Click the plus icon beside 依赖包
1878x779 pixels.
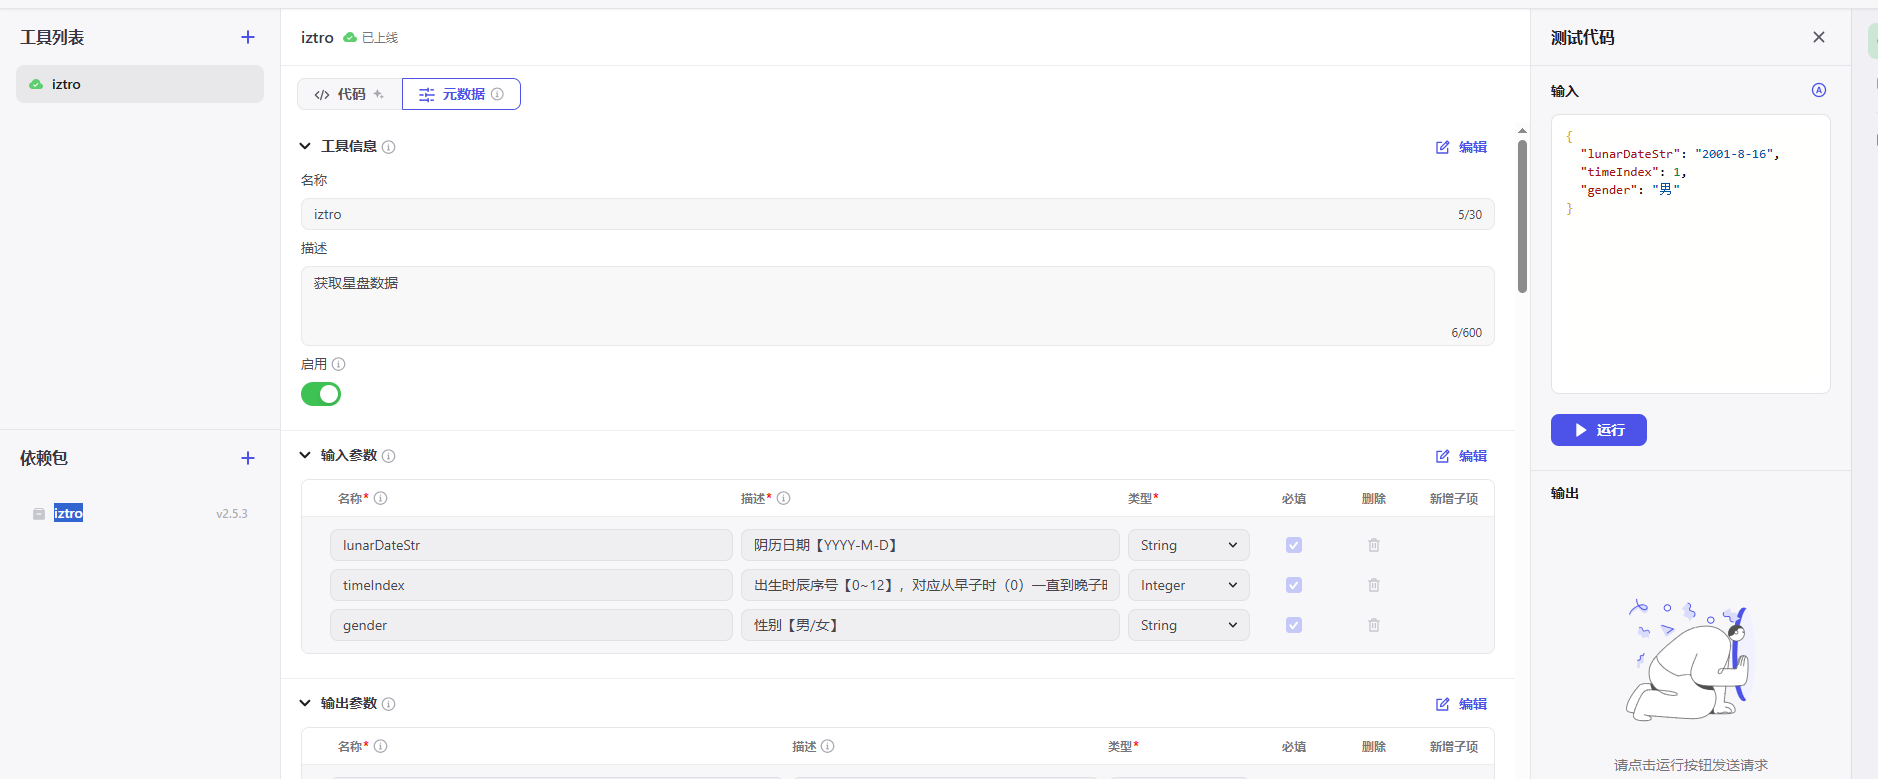(x=248, y=458)
